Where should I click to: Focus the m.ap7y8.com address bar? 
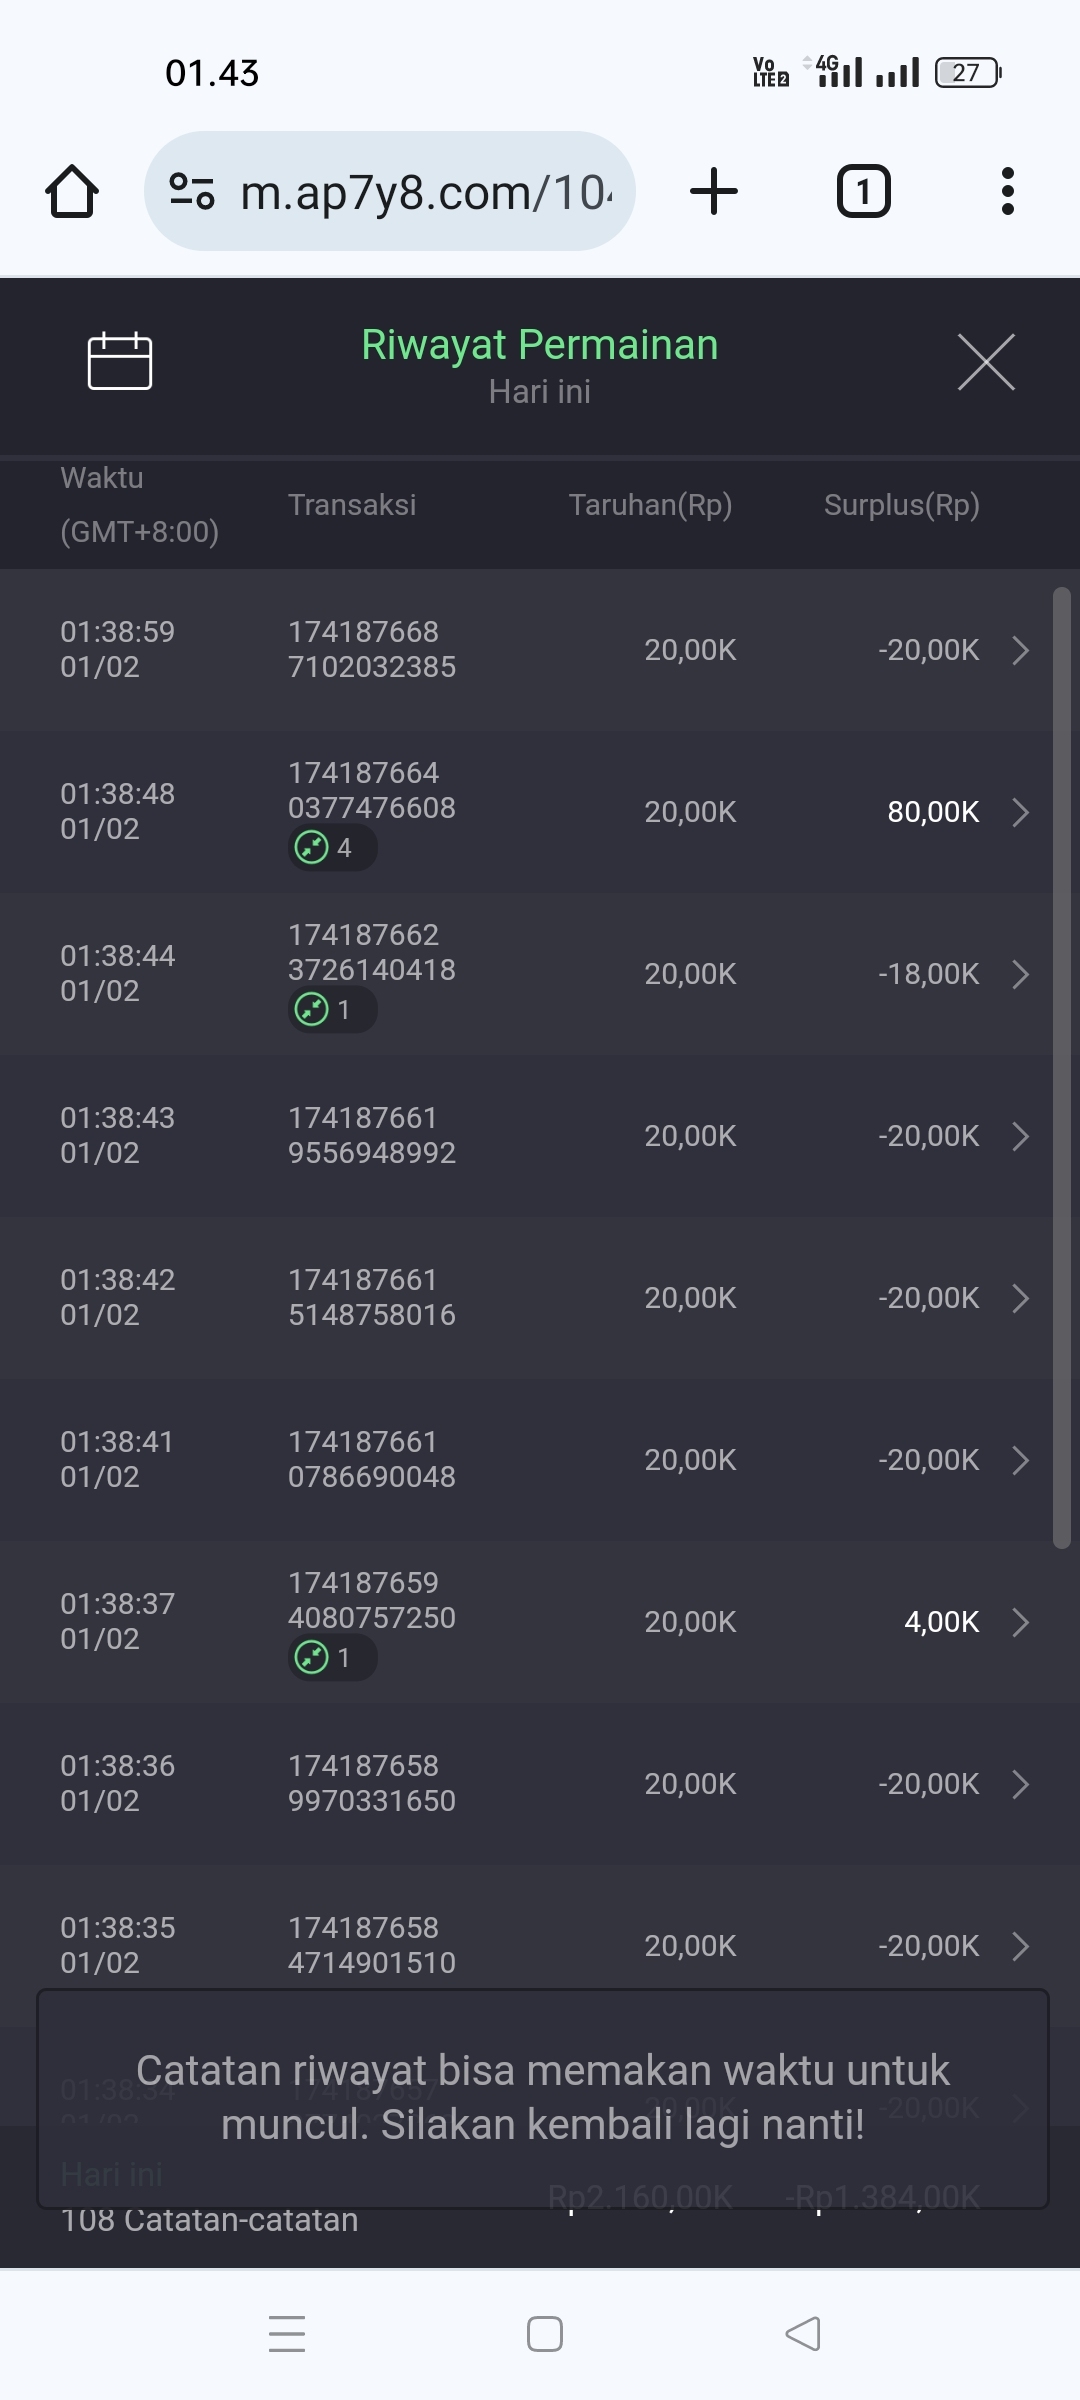(425, 191)
